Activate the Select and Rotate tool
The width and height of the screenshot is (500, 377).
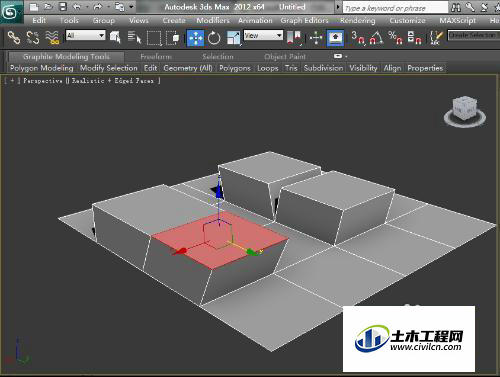pyautogui.click(x=214, y=38)
